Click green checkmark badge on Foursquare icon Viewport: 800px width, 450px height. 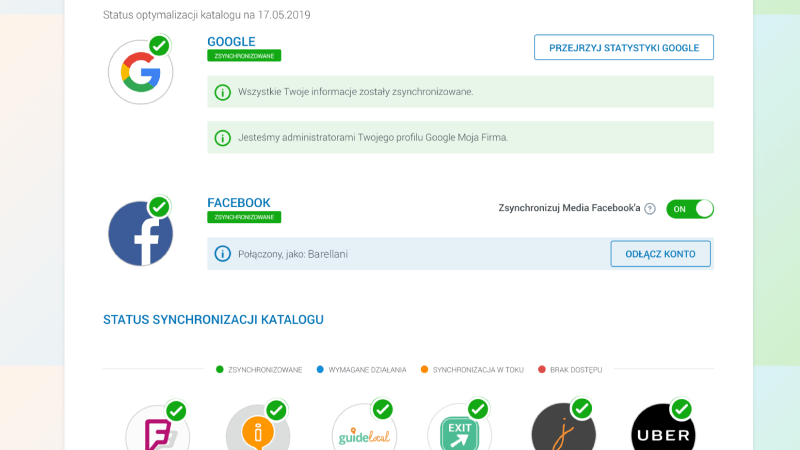tap(176, 411)
